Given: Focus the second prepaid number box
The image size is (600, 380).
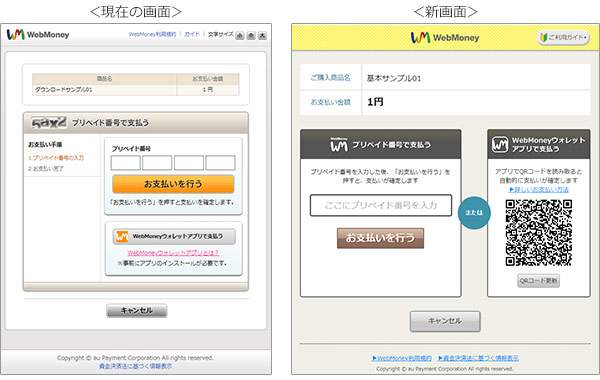Looking at the screenshot, I should (x=157, y=163).
